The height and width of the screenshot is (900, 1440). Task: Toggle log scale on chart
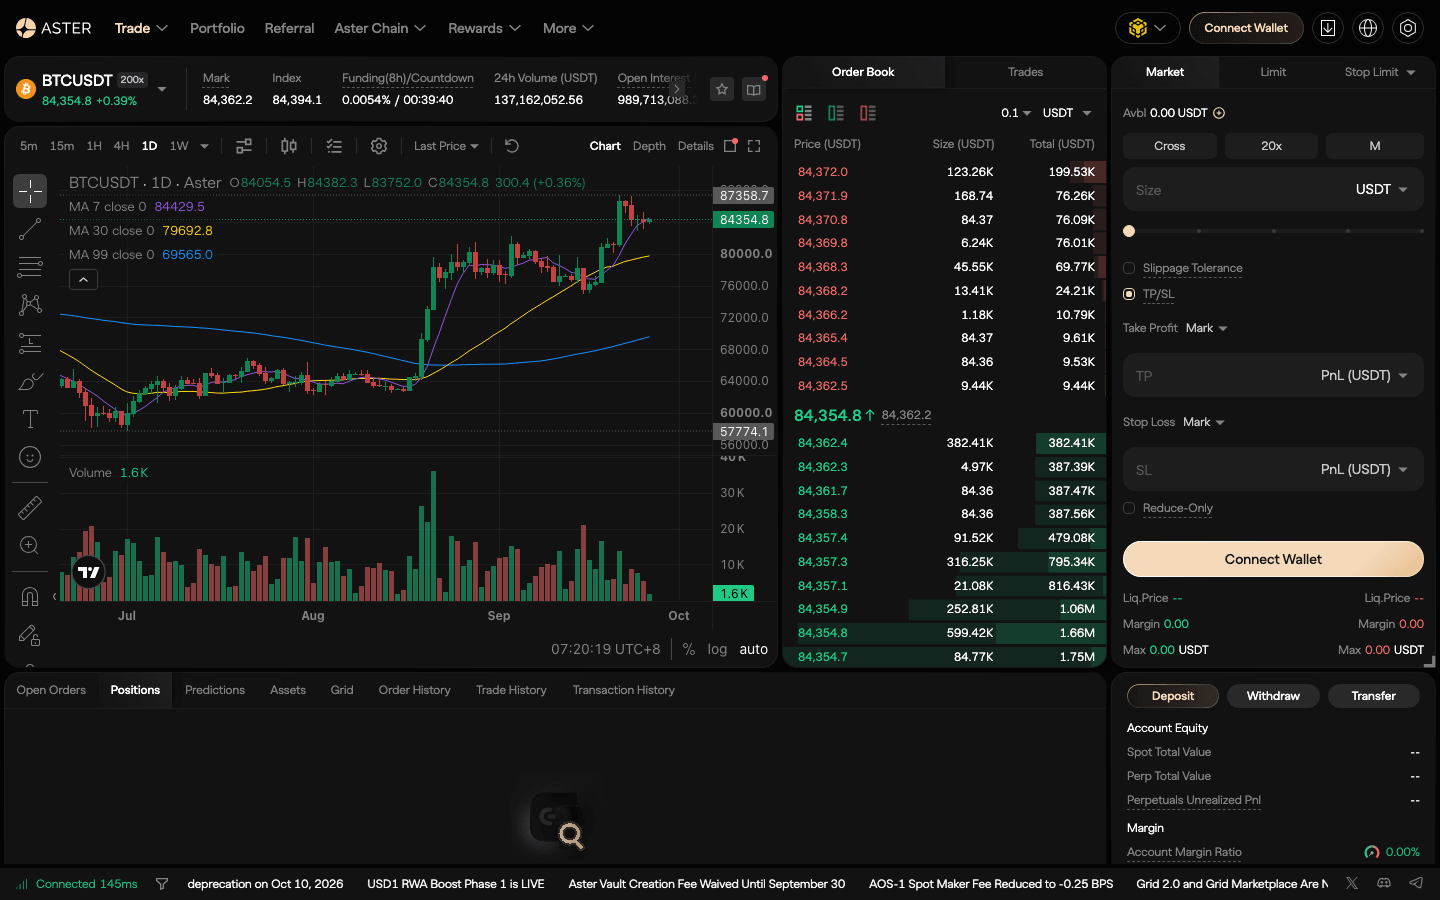[717, 649]
